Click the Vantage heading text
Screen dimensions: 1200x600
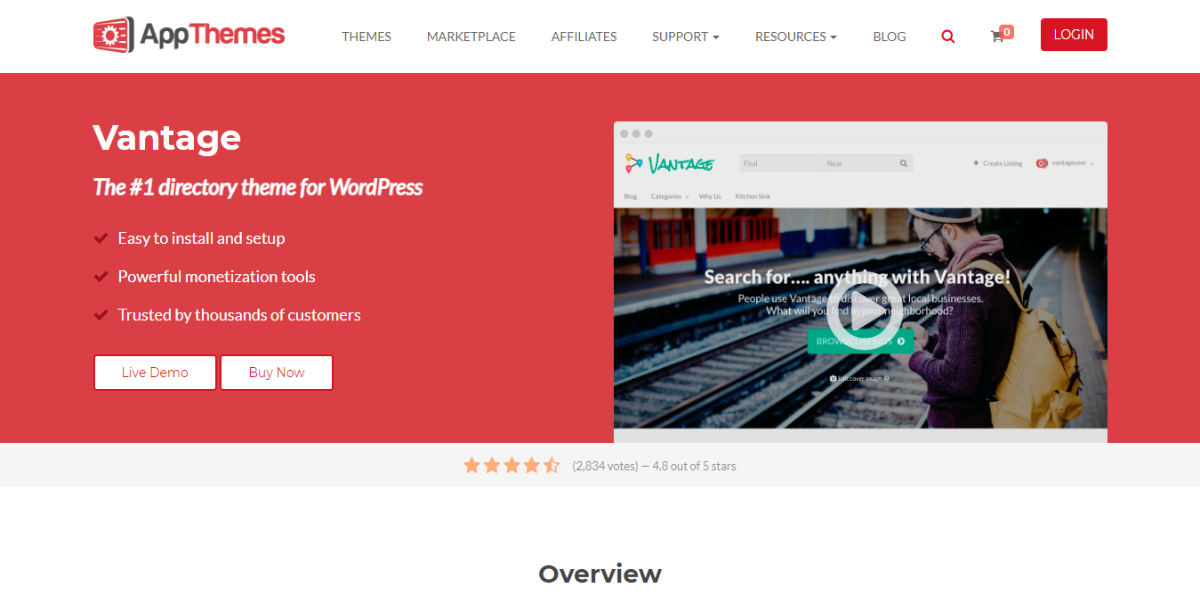[x=167, y=137]
